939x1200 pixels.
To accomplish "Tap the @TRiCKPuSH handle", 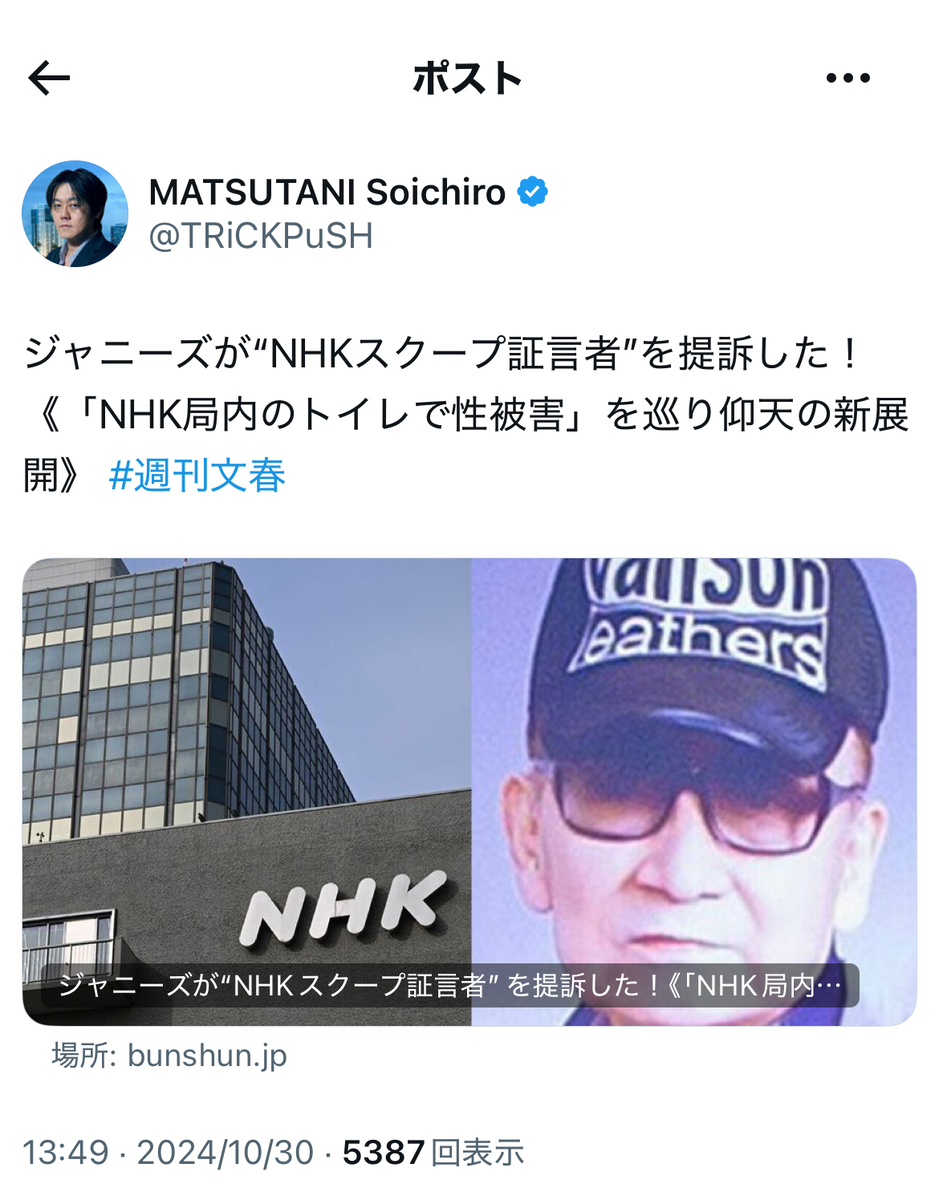I will point(260,236).
